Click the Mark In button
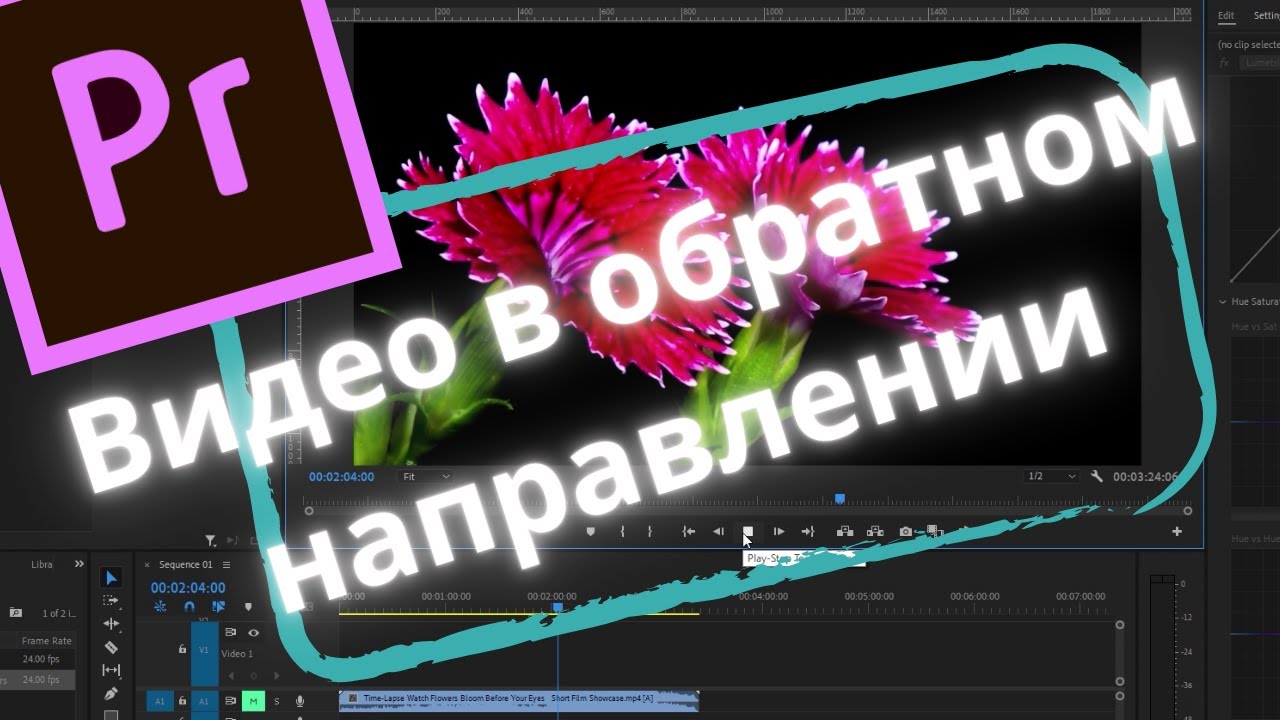The height and width of the screenshot is (720, 1280). point(622,532)
